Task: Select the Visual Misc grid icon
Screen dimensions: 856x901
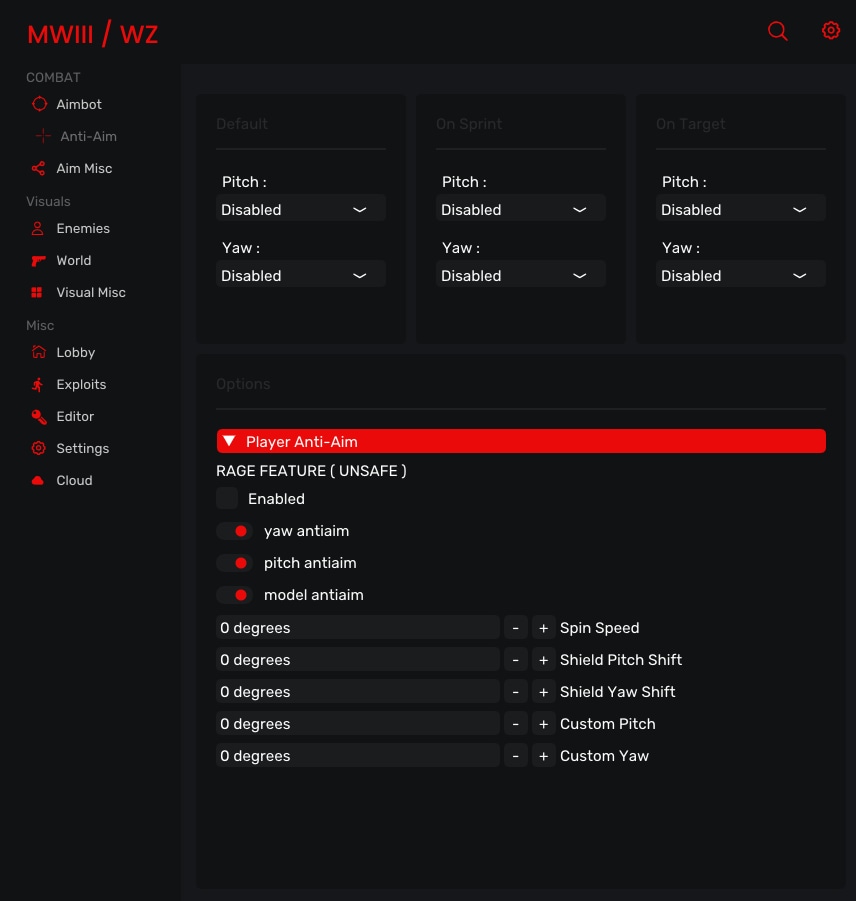Action: 38,292
